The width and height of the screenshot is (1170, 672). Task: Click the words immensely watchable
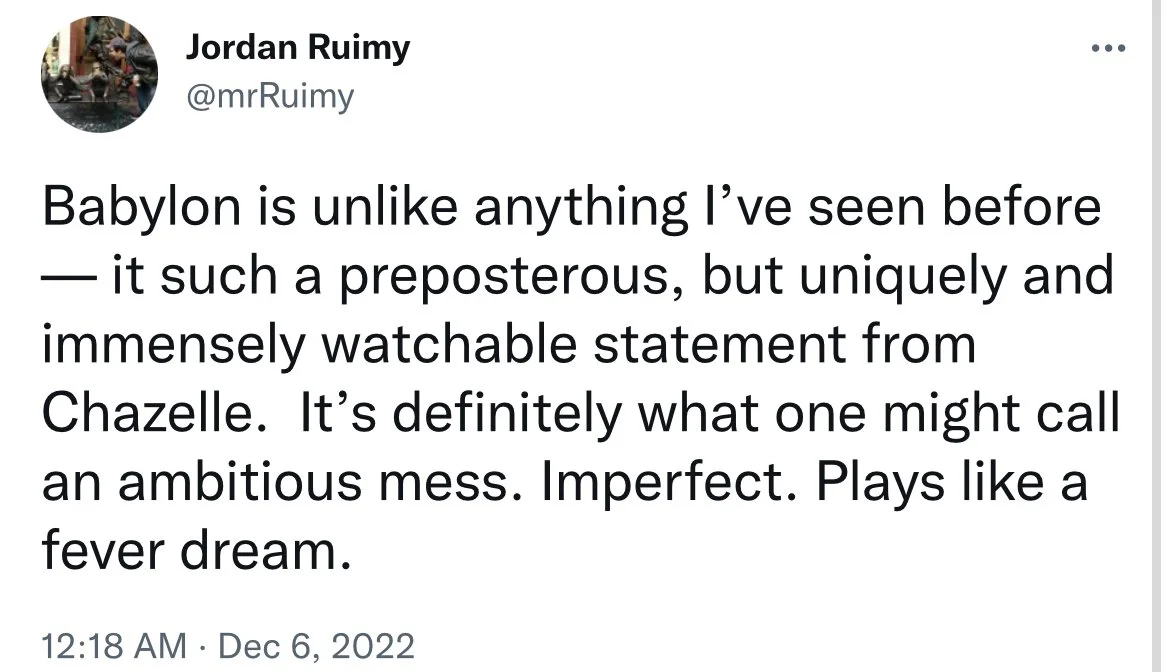tap(309, 346)
